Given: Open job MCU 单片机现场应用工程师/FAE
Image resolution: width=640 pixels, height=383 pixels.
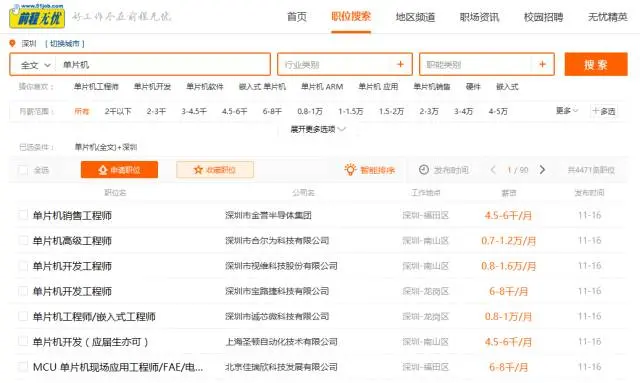Looking at the screenshot, I should point(118,367).
